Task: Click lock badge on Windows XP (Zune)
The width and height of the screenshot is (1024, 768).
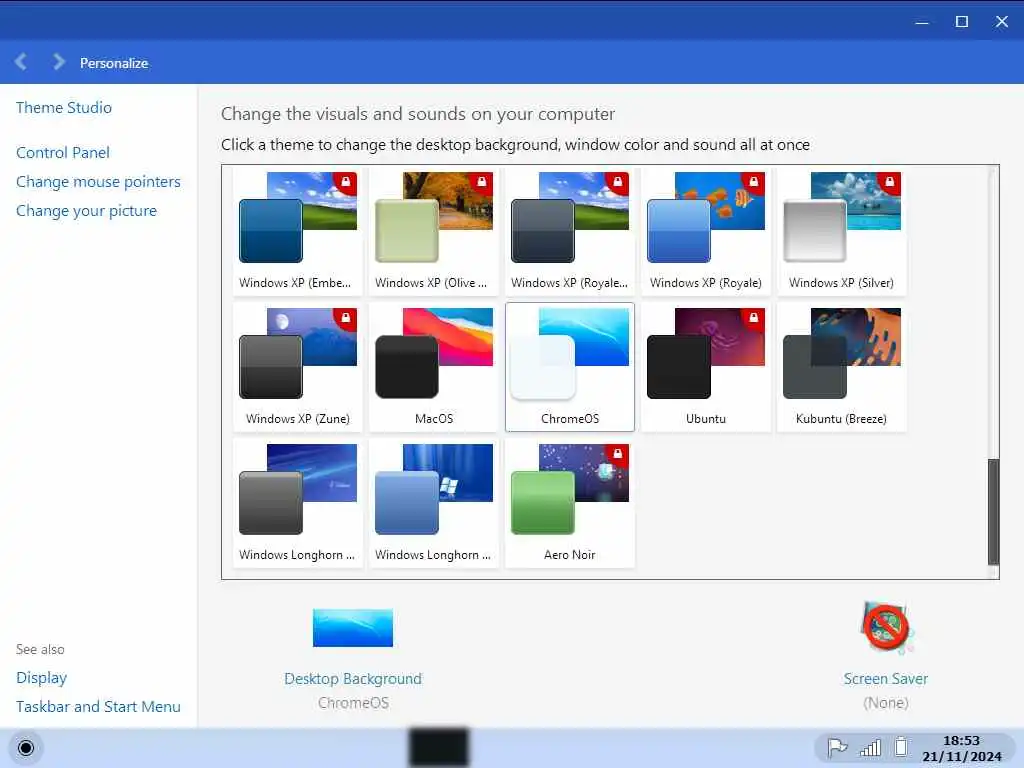Action: (x=345, y=319)
